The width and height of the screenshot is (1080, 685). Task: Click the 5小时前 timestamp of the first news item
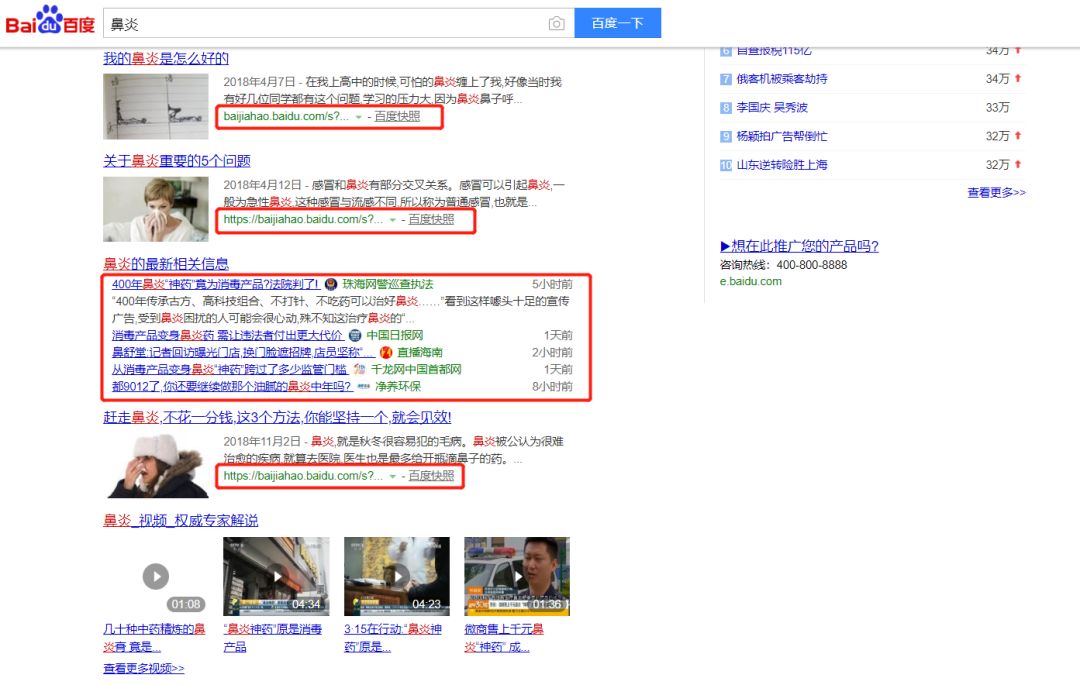(552, 284)
